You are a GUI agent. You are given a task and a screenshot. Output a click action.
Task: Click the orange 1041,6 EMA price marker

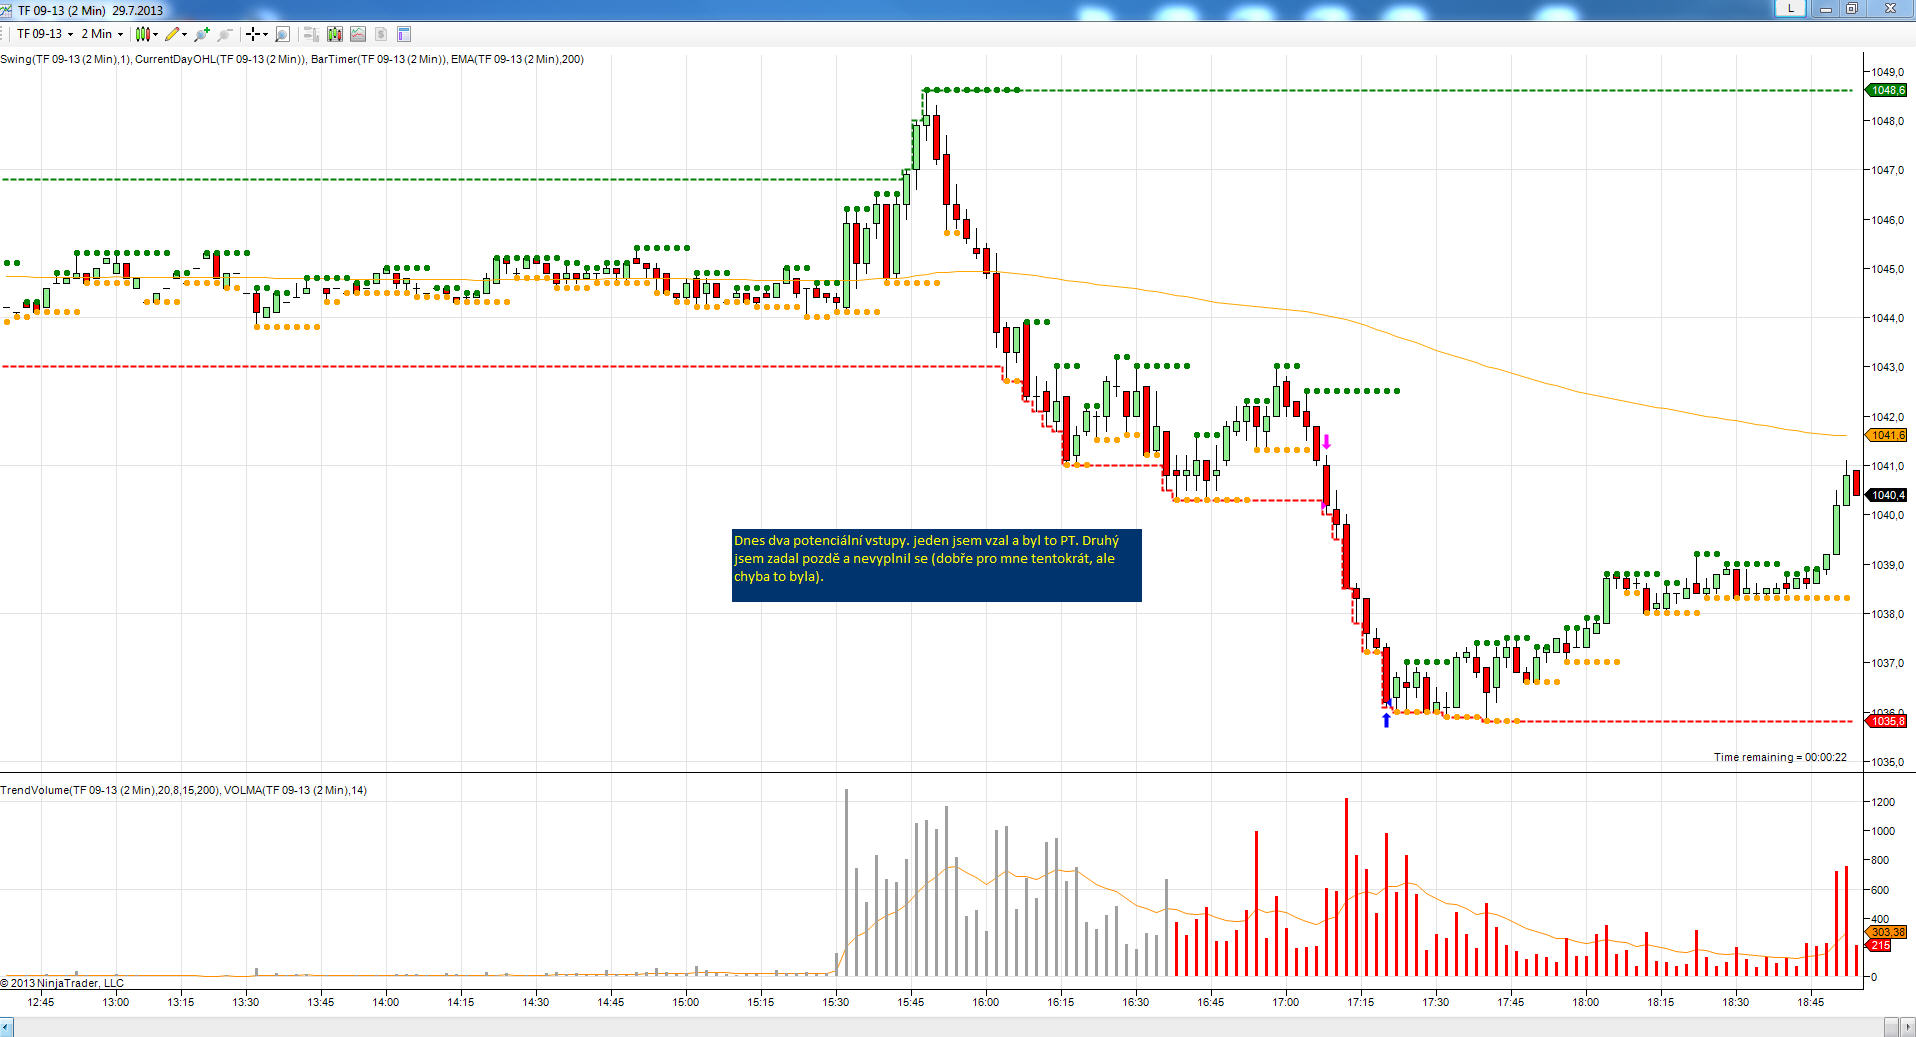click(x=1887, y=435)
